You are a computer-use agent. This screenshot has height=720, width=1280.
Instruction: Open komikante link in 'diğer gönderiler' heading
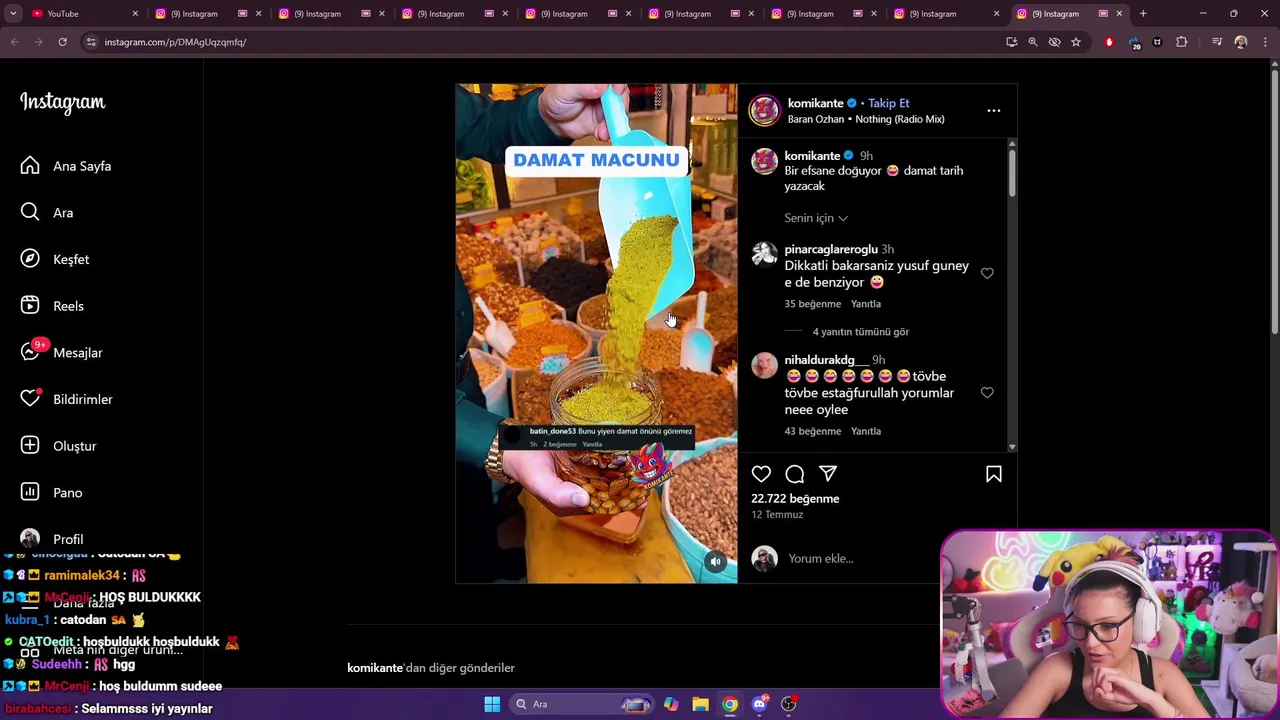tap(375, 668)
